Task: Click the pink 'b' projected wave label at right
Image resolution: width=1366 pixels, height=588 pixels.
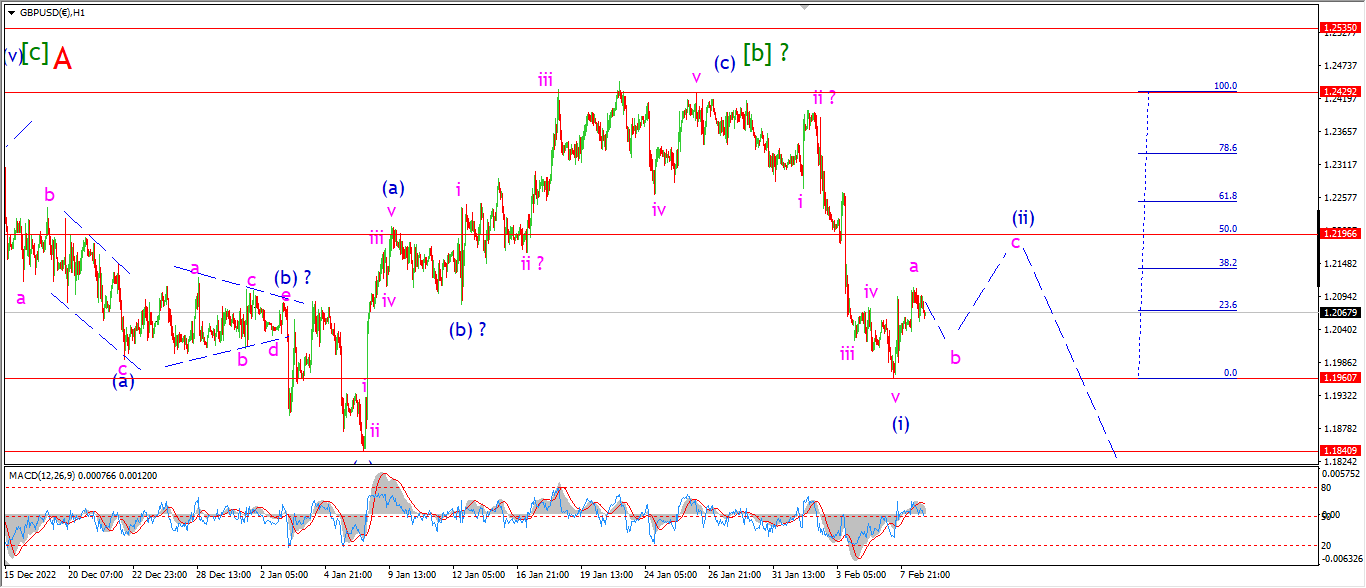Action: coord(955,357)
